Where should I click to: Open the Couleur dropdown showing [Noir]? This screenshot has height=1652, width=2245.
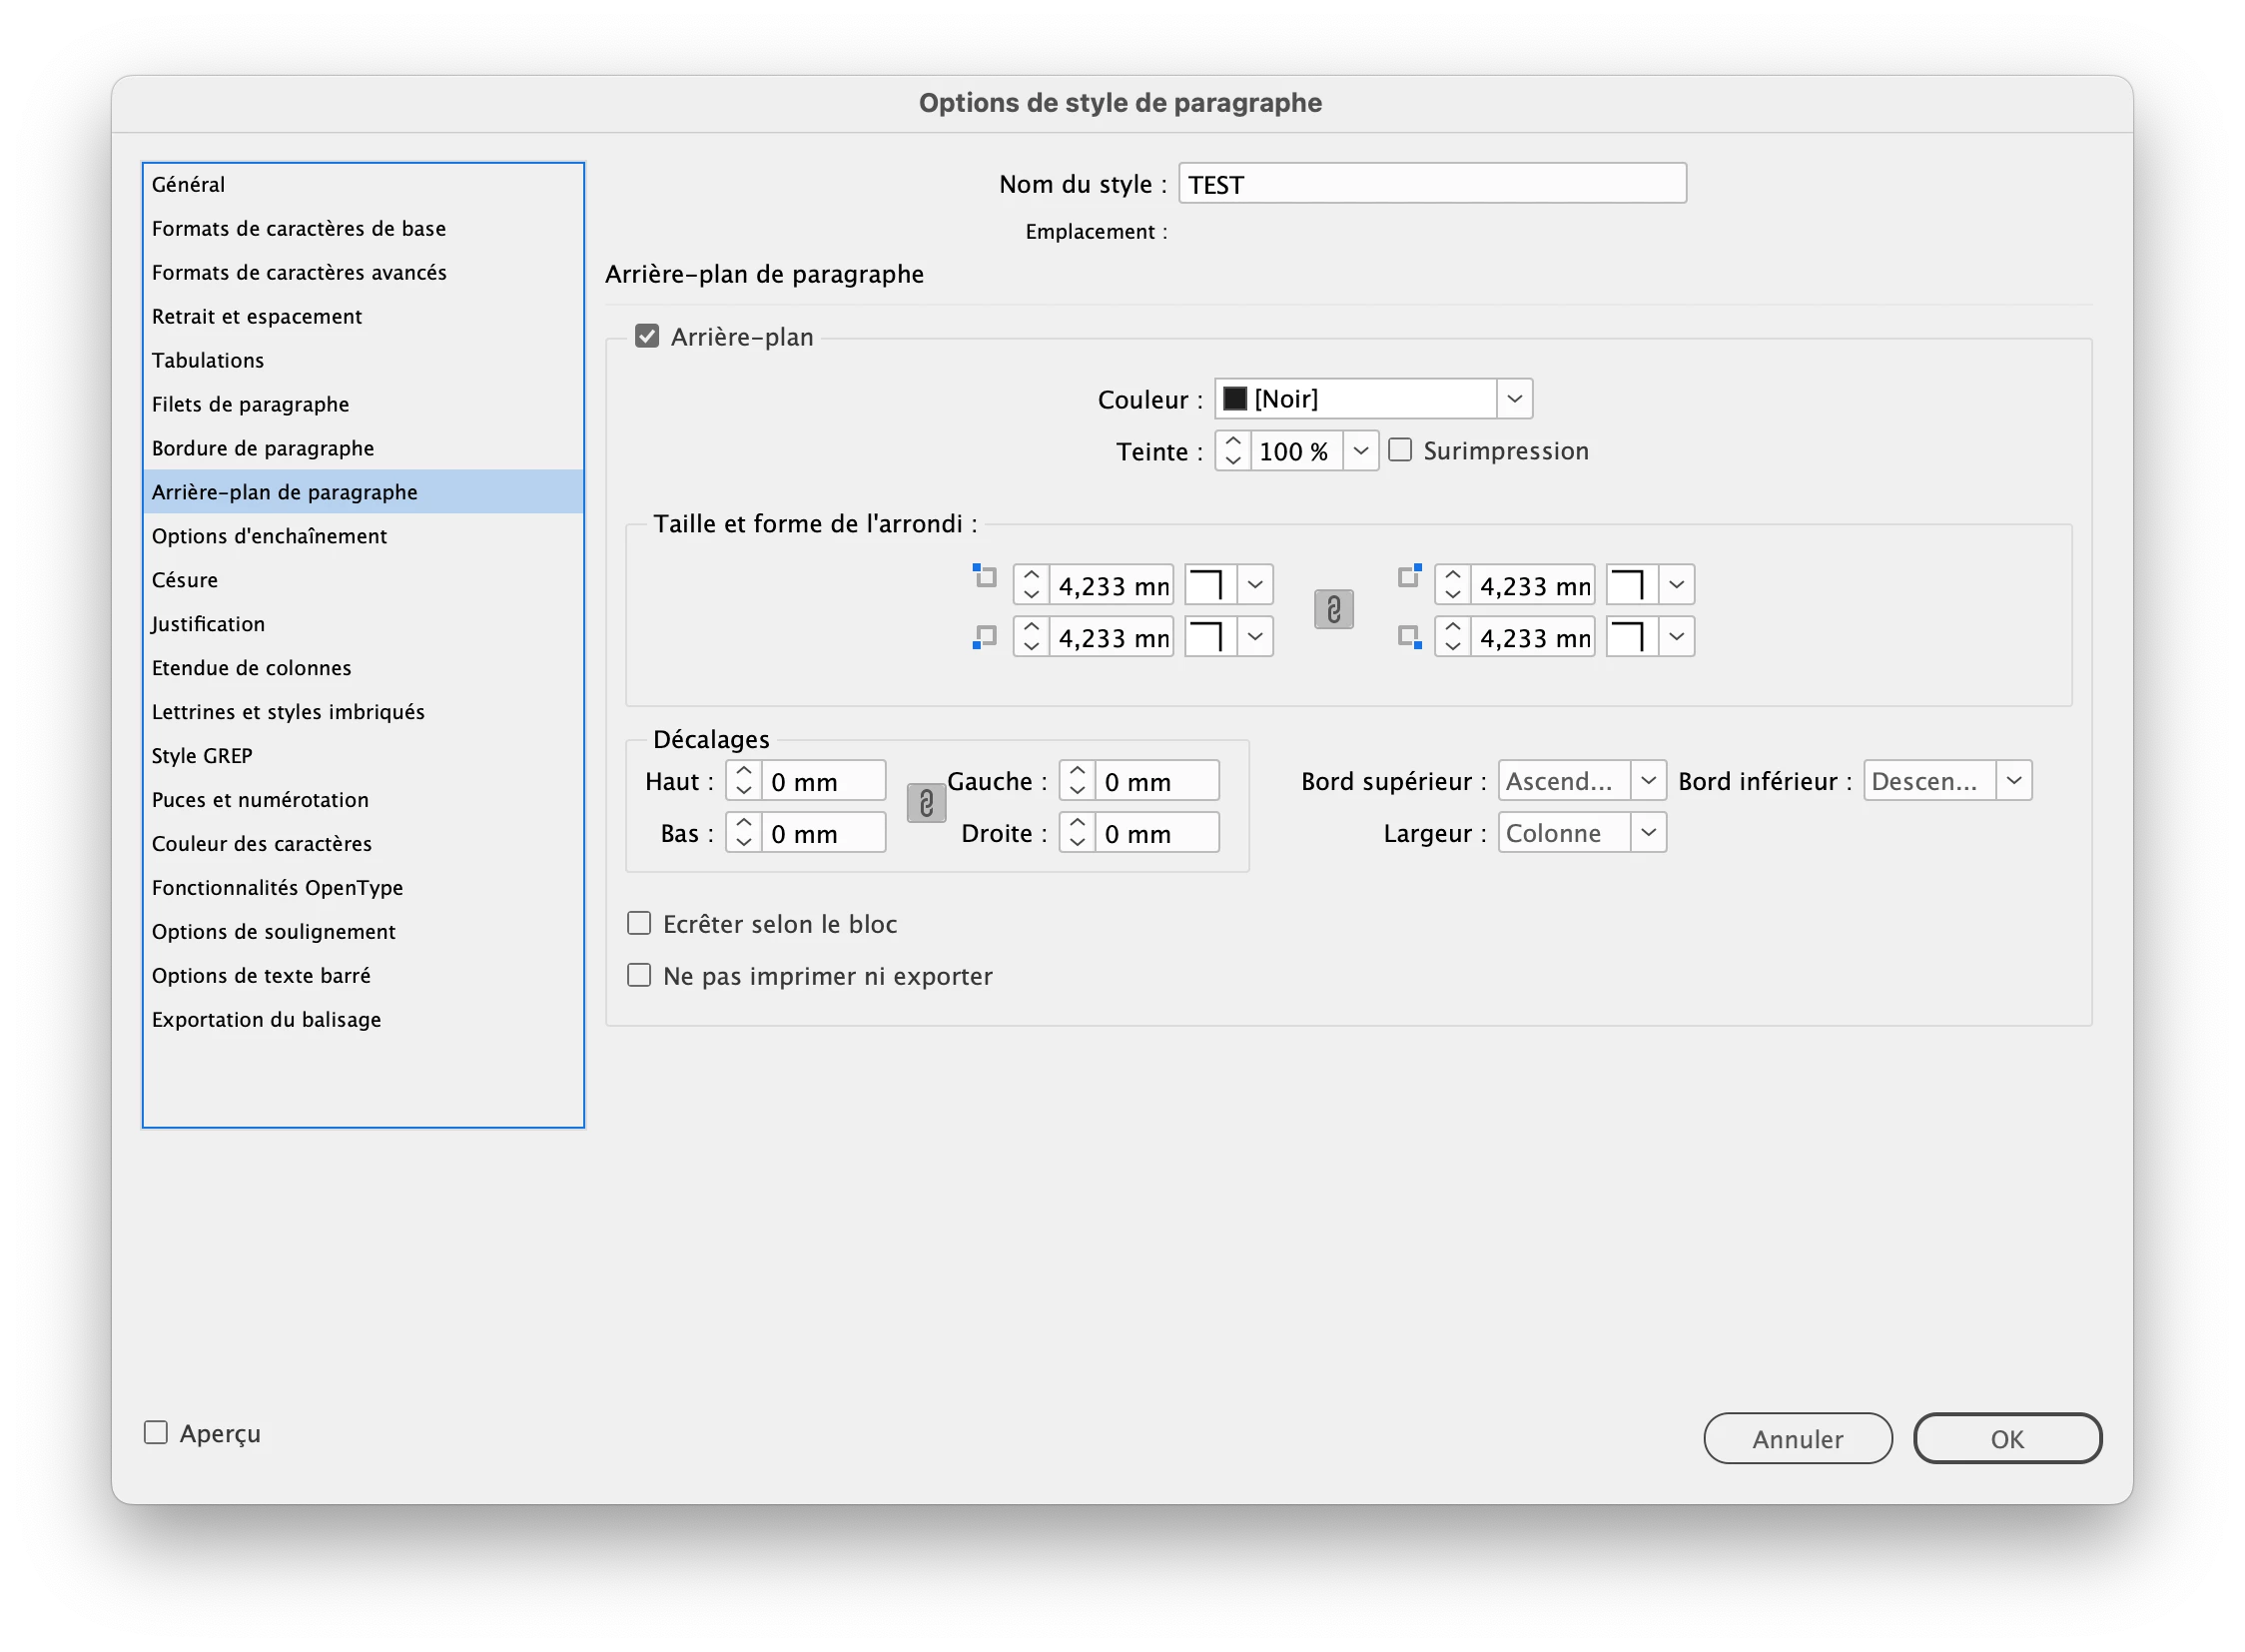[x=1513, y=399]
